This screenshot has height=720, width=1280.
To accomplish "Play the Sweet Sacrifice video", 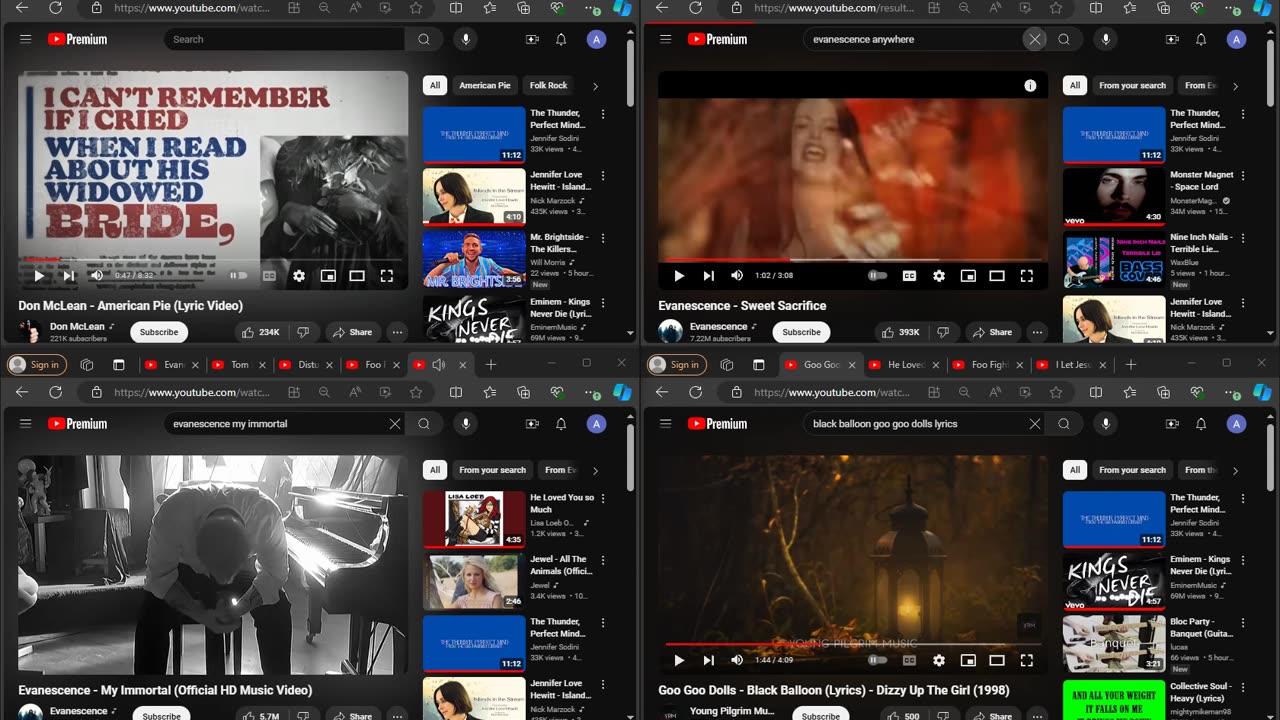I will 679,276.
